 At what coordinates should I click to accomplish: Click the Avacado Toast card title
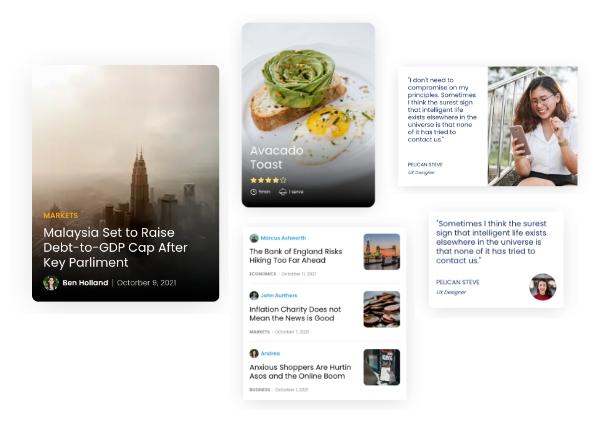click(276, 157)
